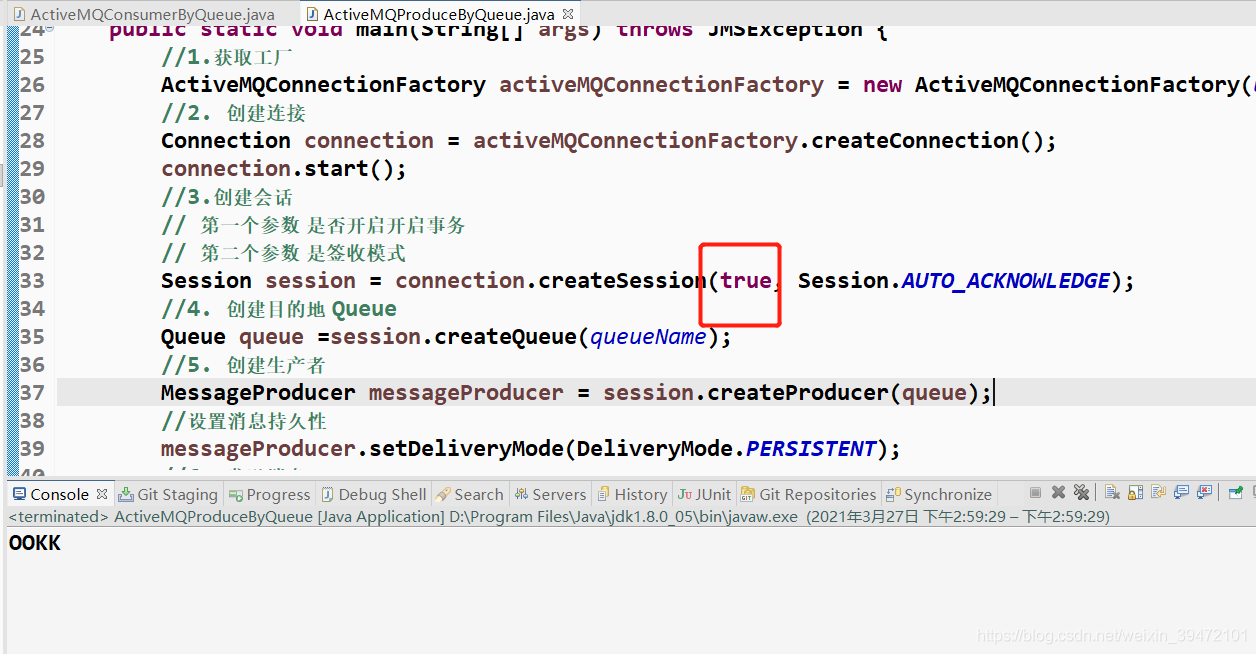Toggle console Scroll Lock icon
The image size is (1256, 654).
(1135, 492)
